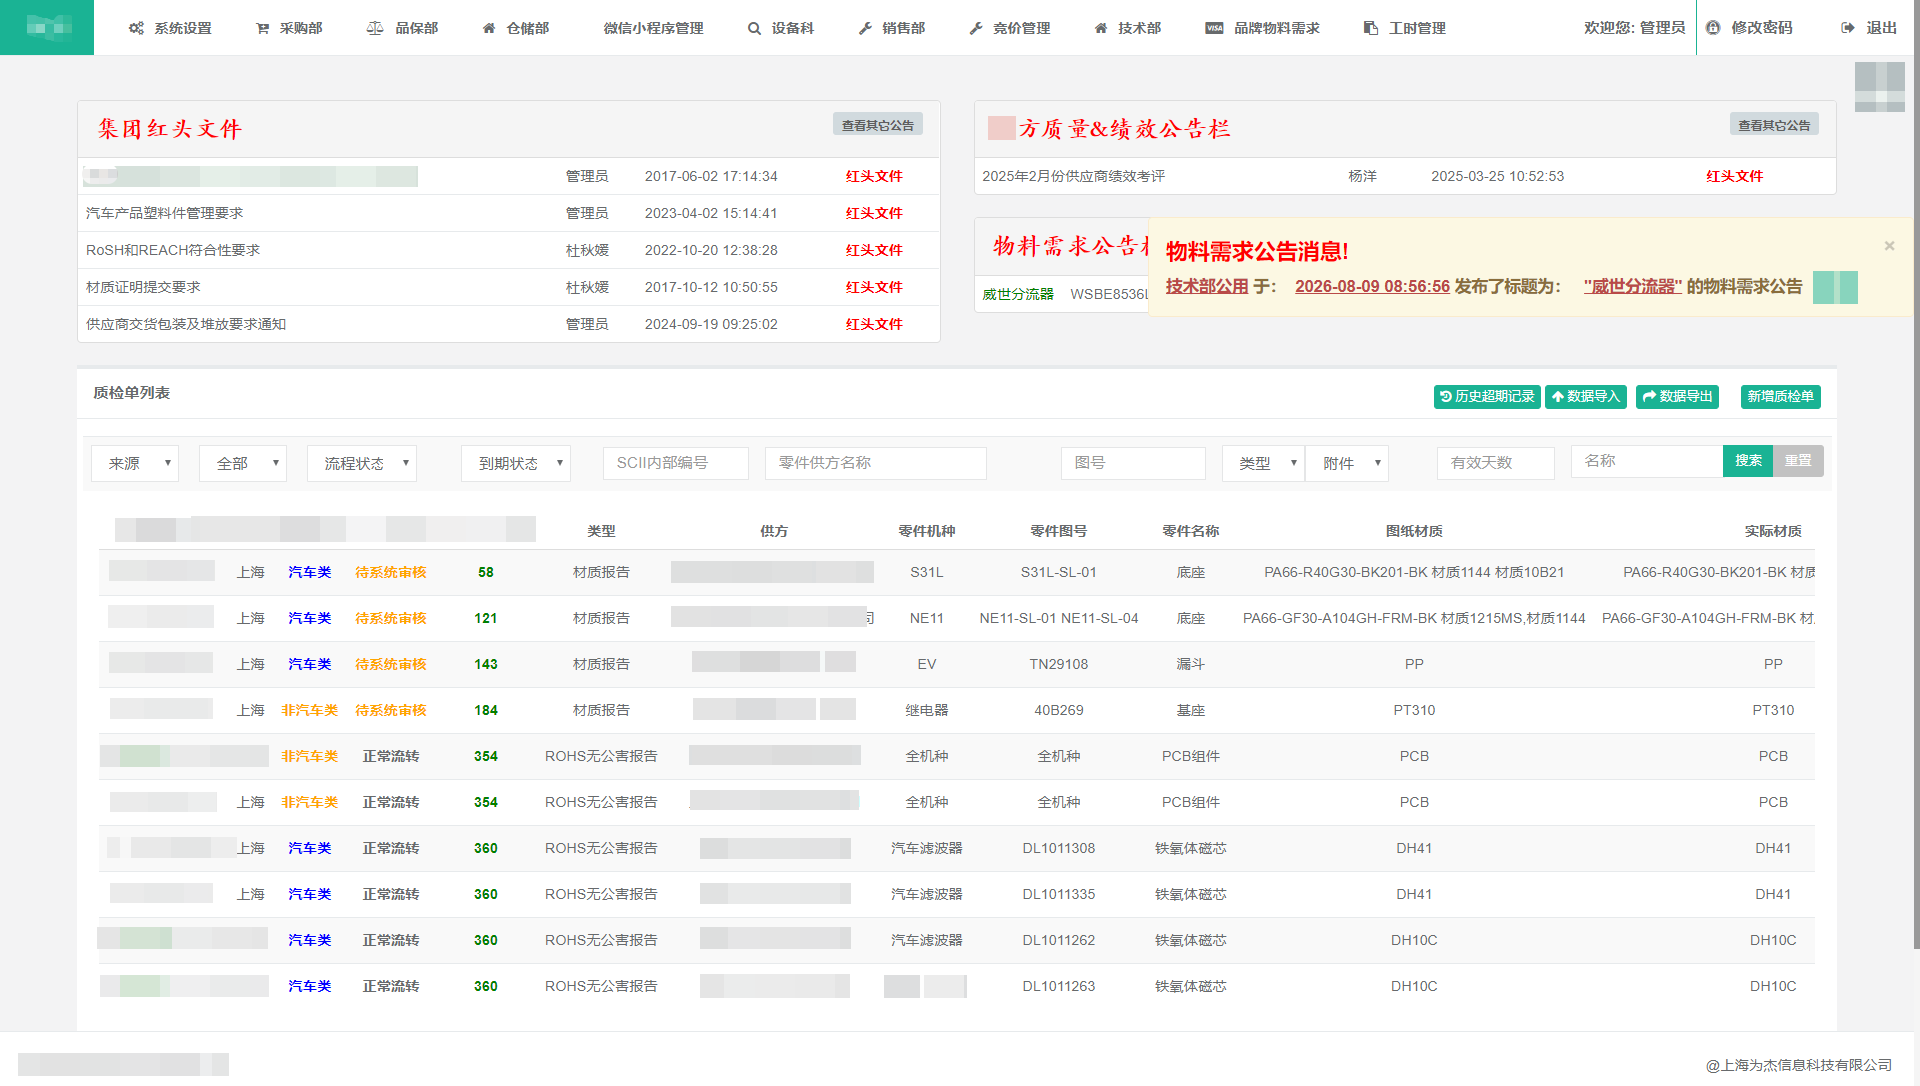Click the icon beside 修改密码
The width and height of the screenshot is (1920, 1086).
(x=1713, y=28)
